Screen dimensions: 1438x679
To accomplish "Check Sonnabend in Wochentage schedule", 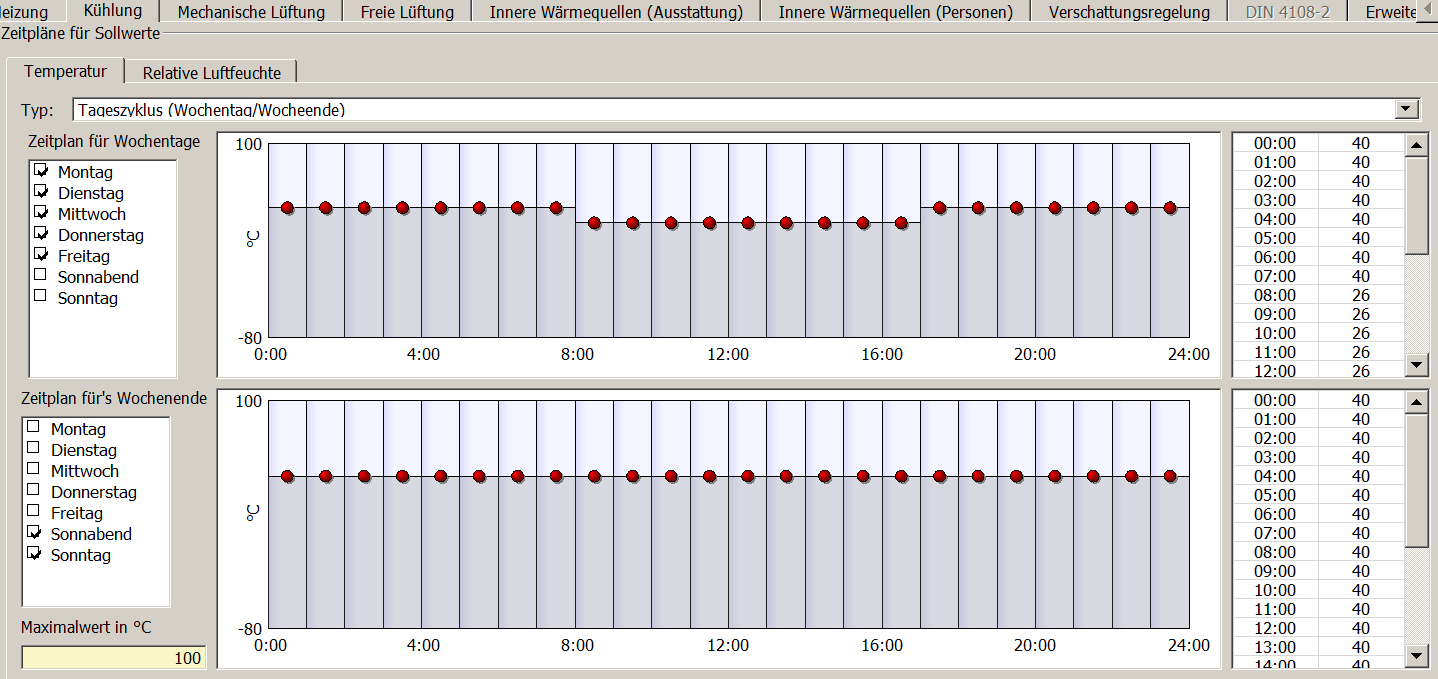I will (41, 277).
